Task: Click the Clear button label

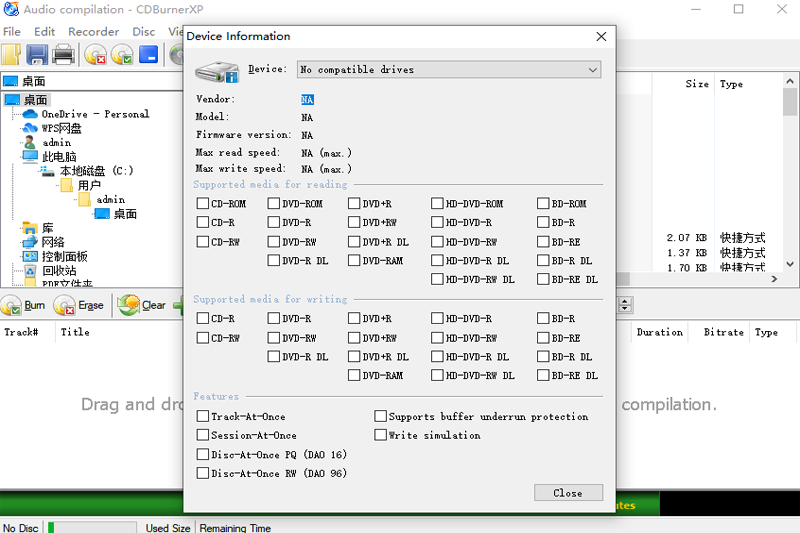Action: coord(154,306)
